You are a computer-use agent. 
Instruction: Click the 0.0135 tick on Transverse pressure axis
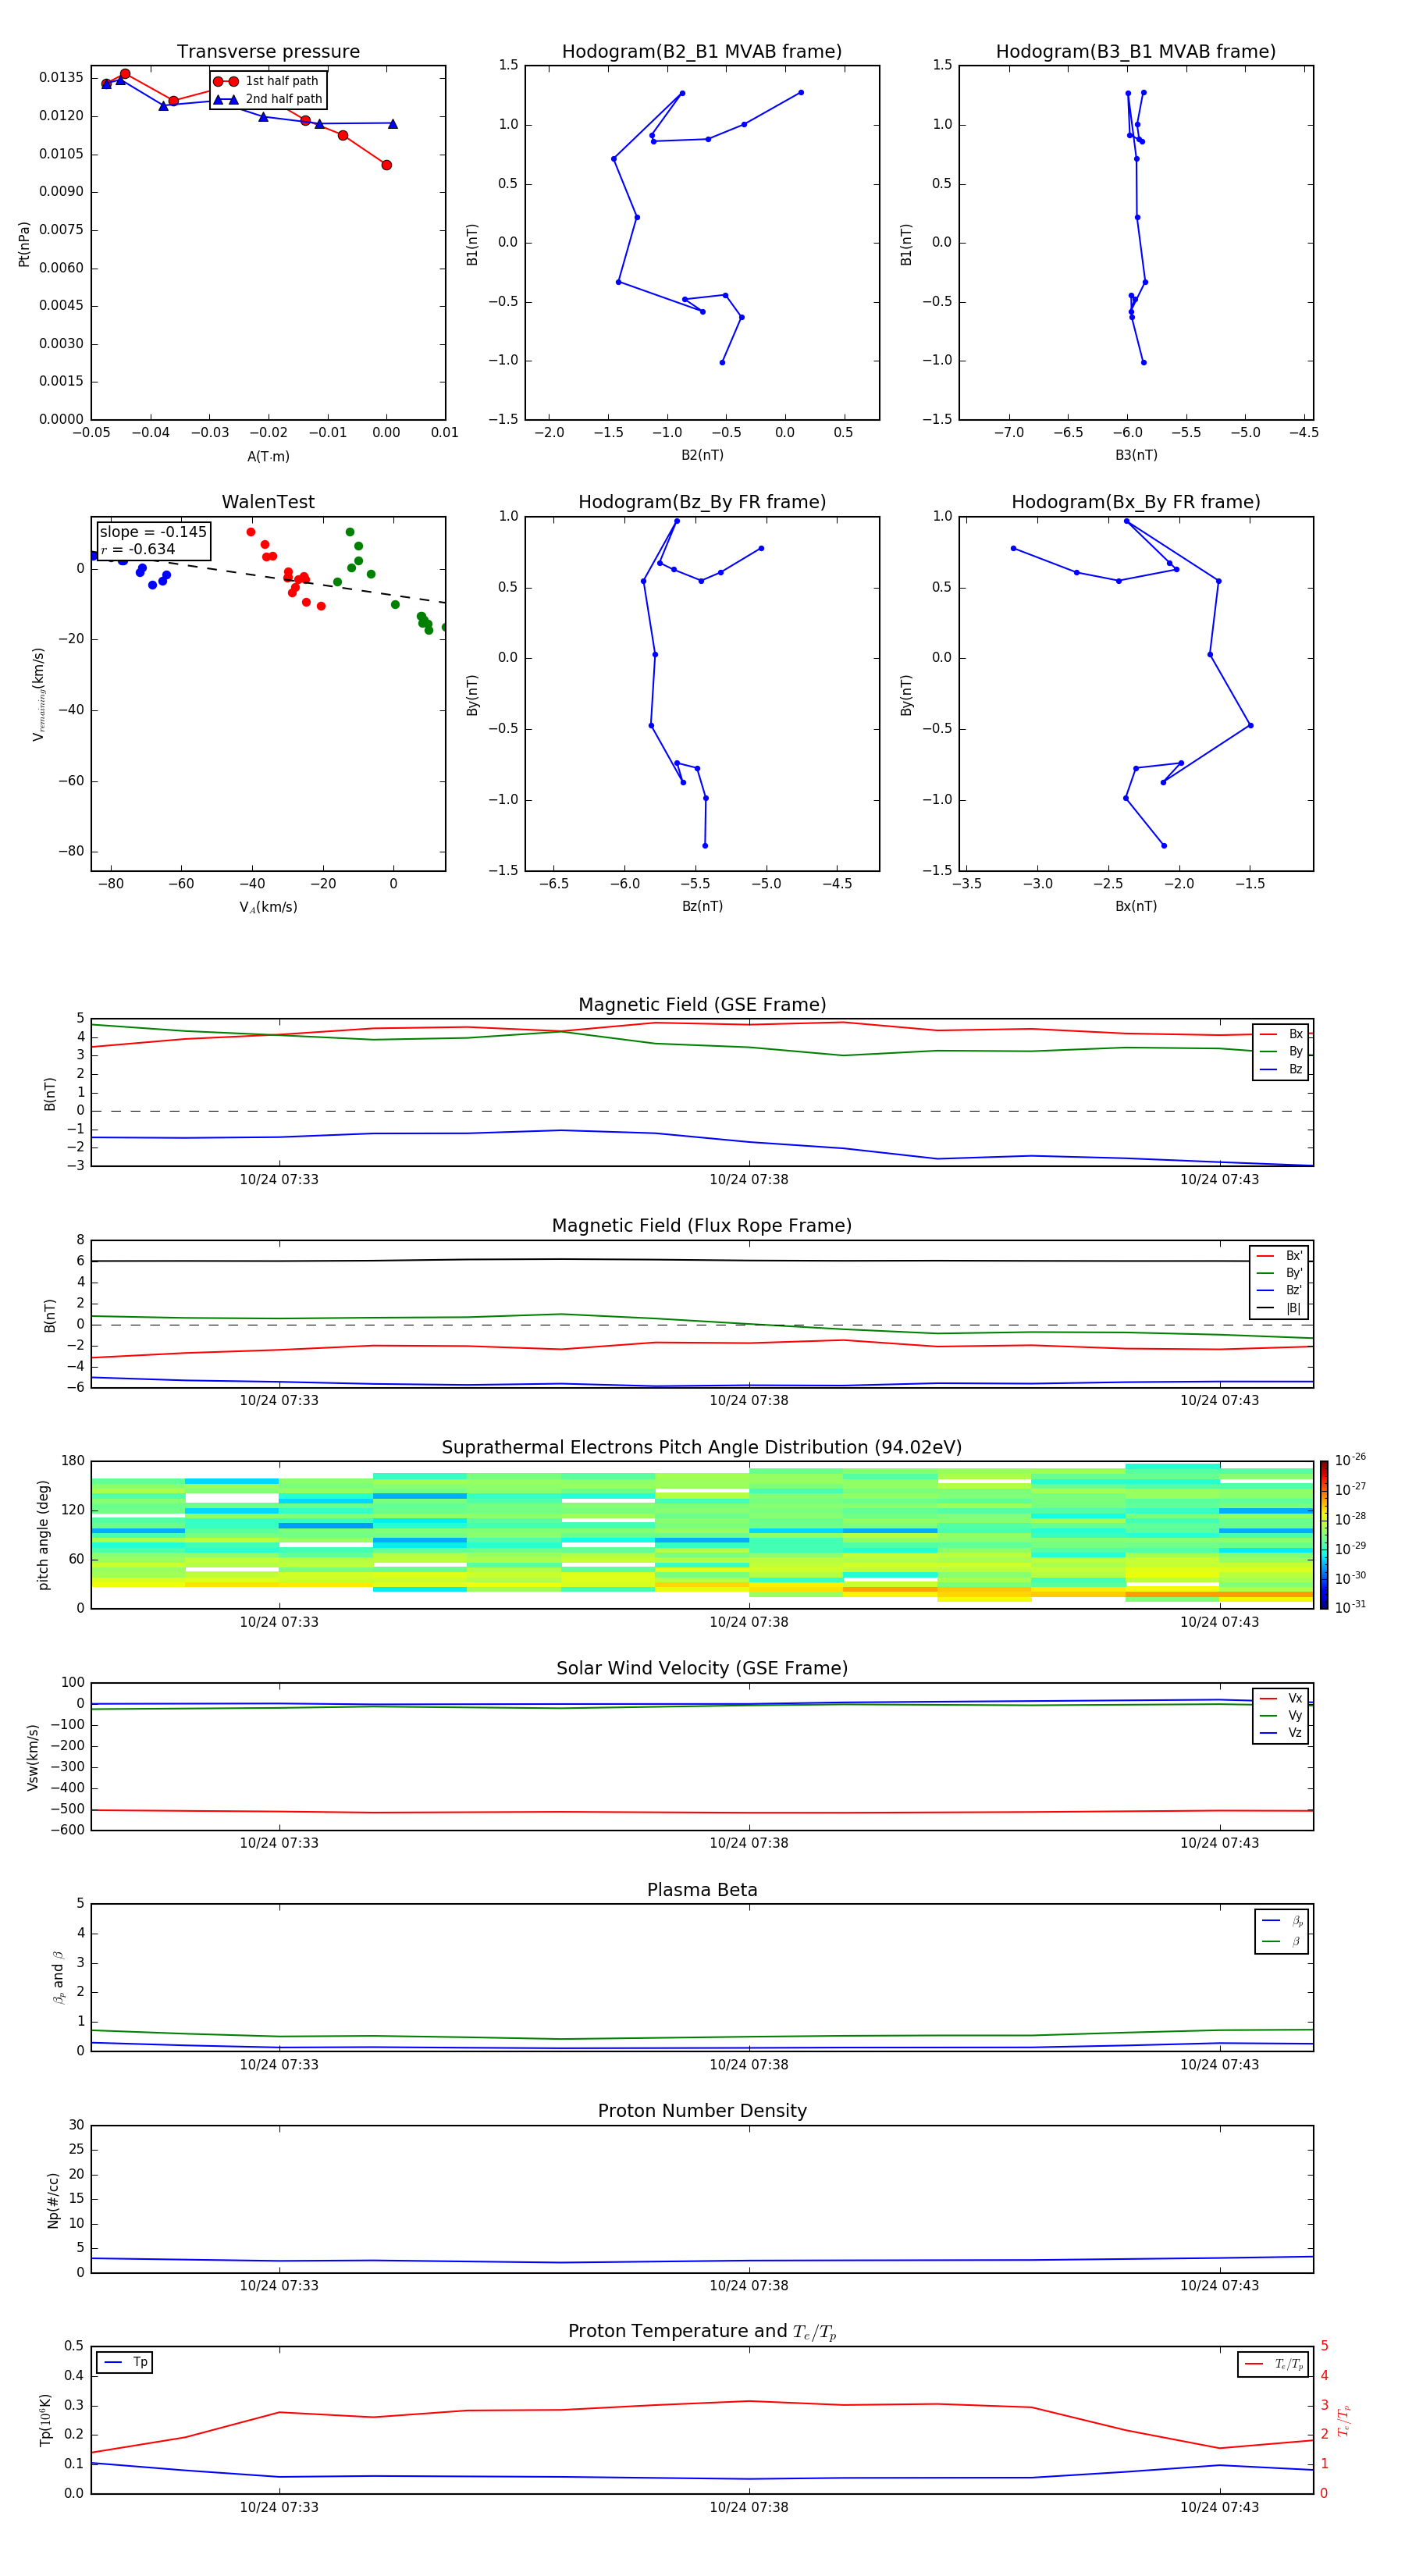coord(61,78)
